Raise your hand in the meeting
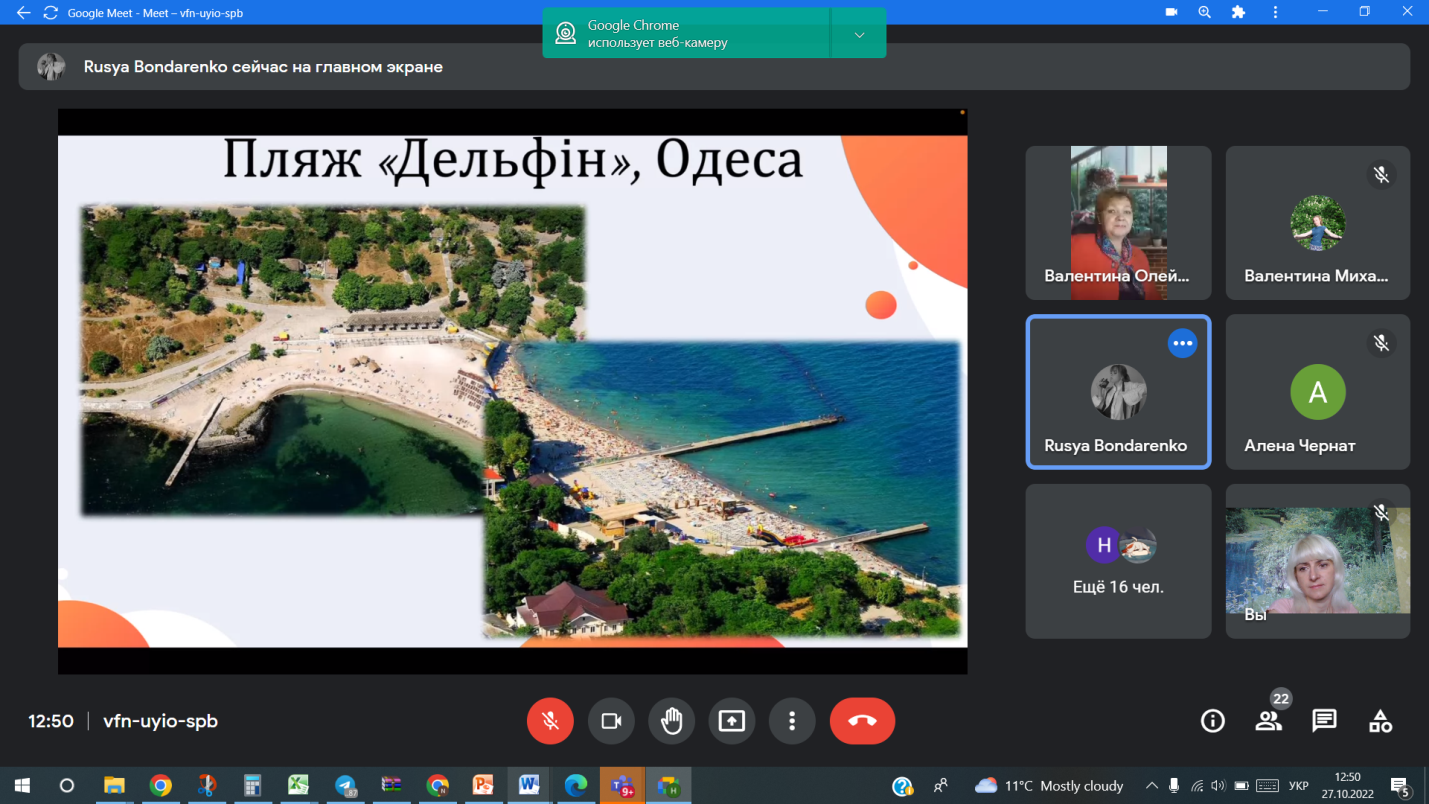This screenshot has width=1429, height=804. click(671, 721)
